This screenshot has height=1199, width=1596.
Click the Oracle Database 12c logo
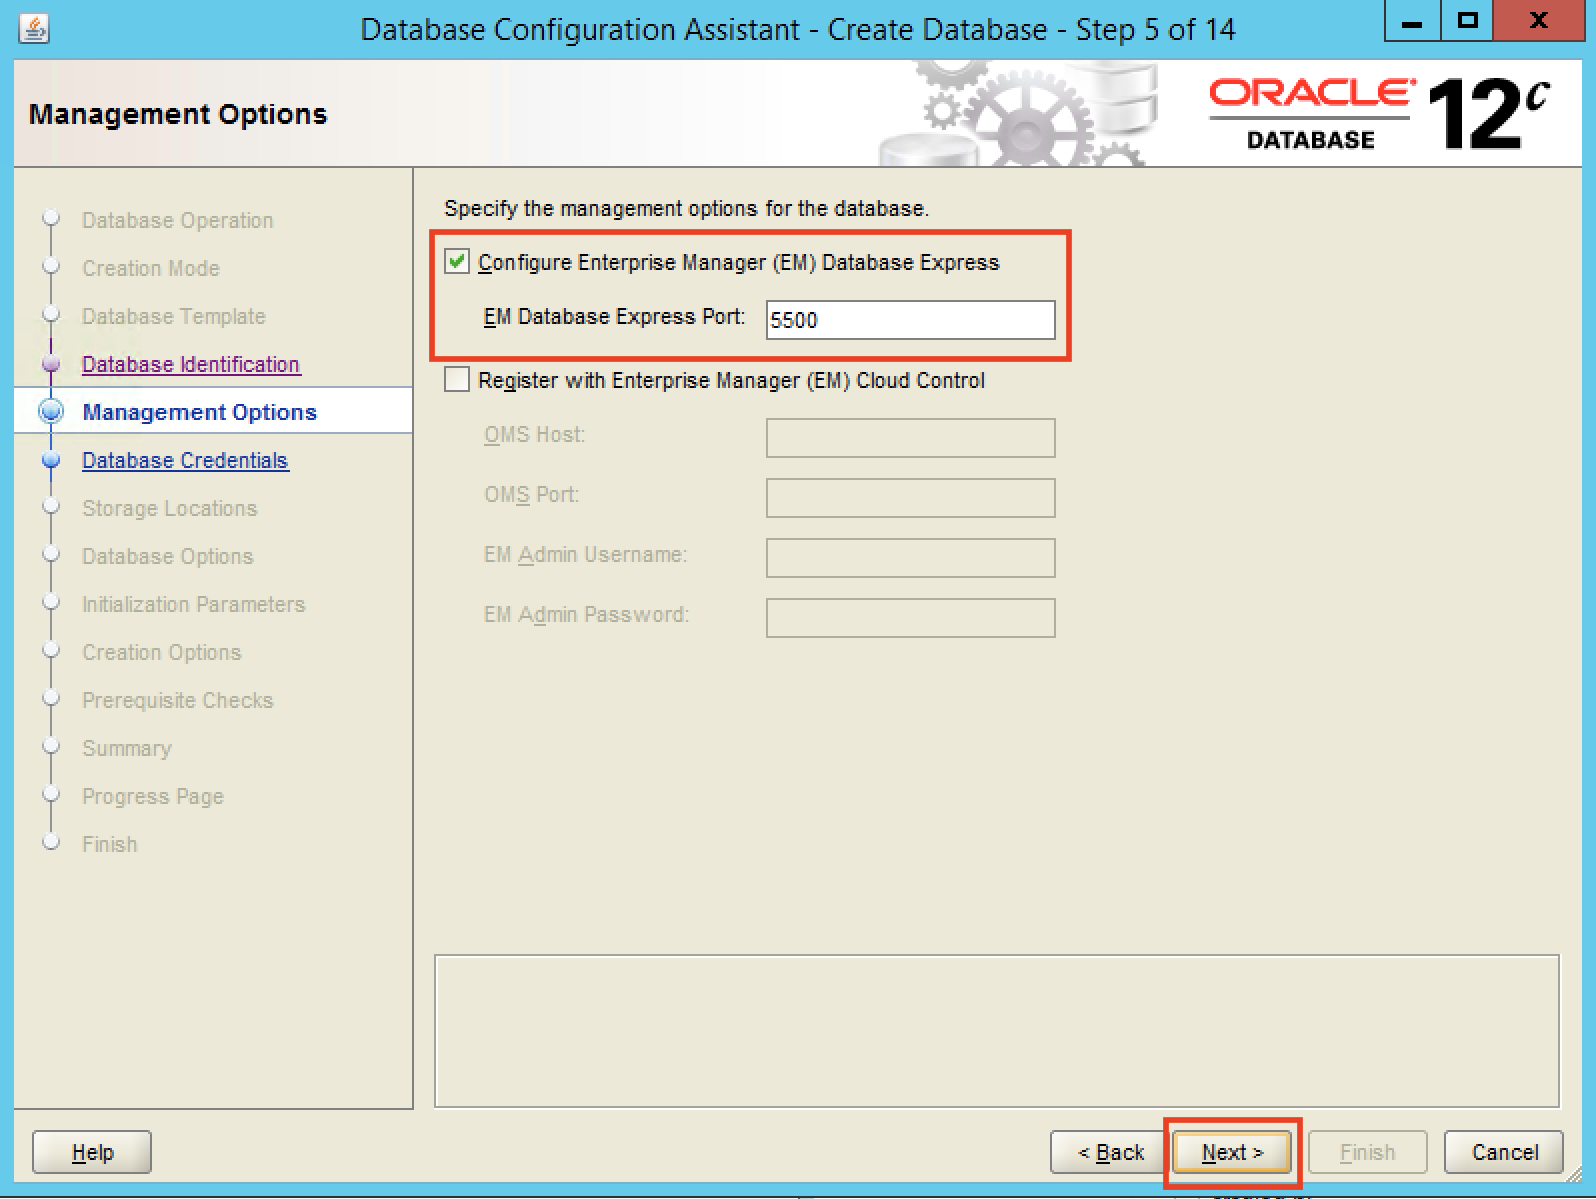pos(1380,114)
